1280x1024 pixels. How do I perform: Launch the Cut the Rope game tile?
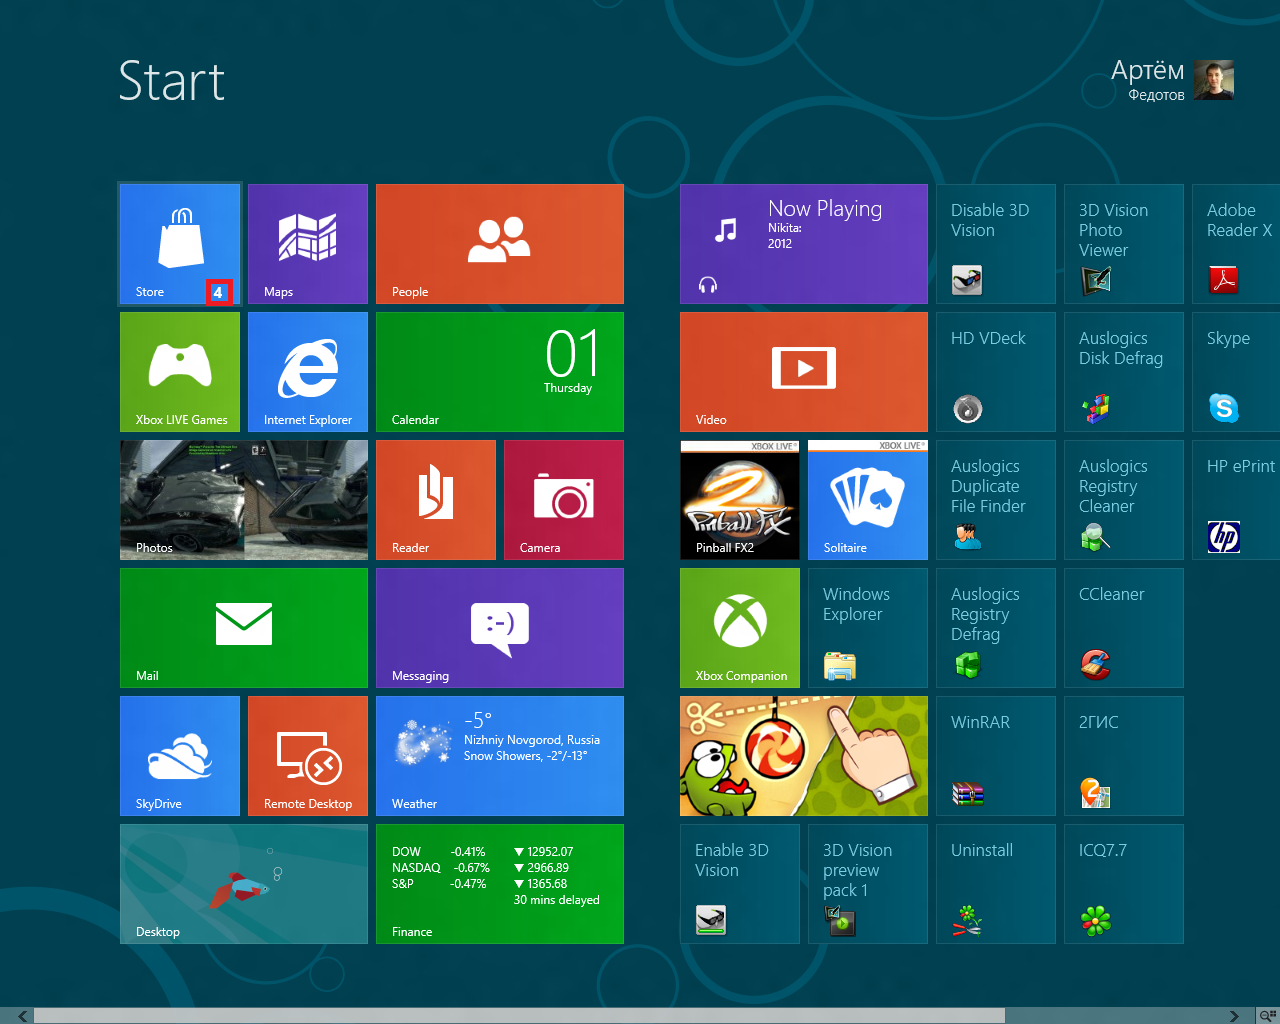click(804, 756)
